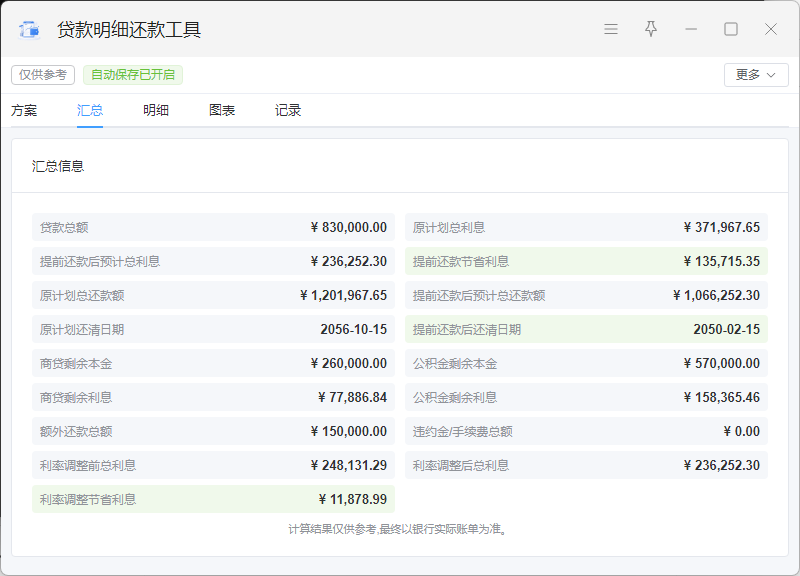Click the 商贷剩余本金 label

pyautogui.click(x=76, y=364)
